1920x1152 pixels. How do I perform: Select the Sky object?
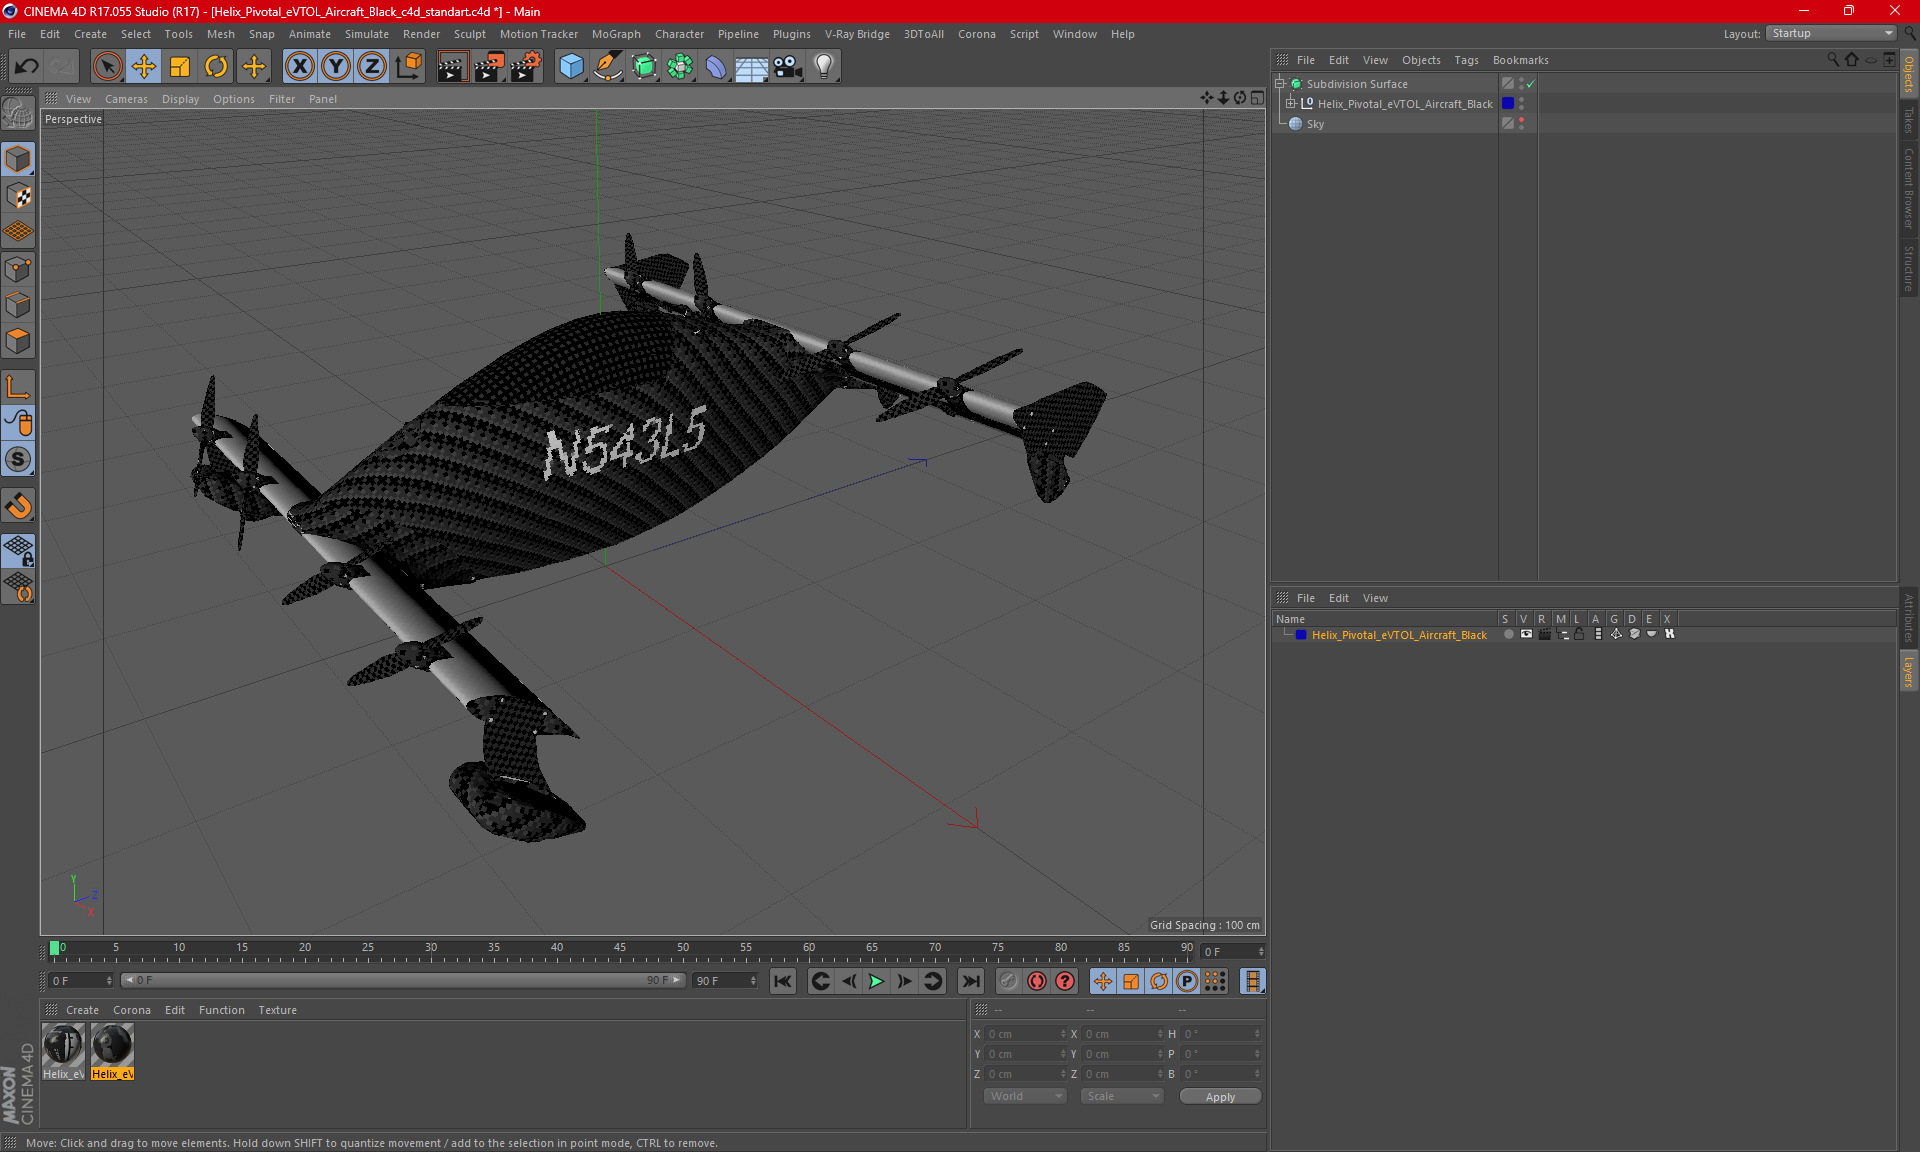(x=1315, y=124)
